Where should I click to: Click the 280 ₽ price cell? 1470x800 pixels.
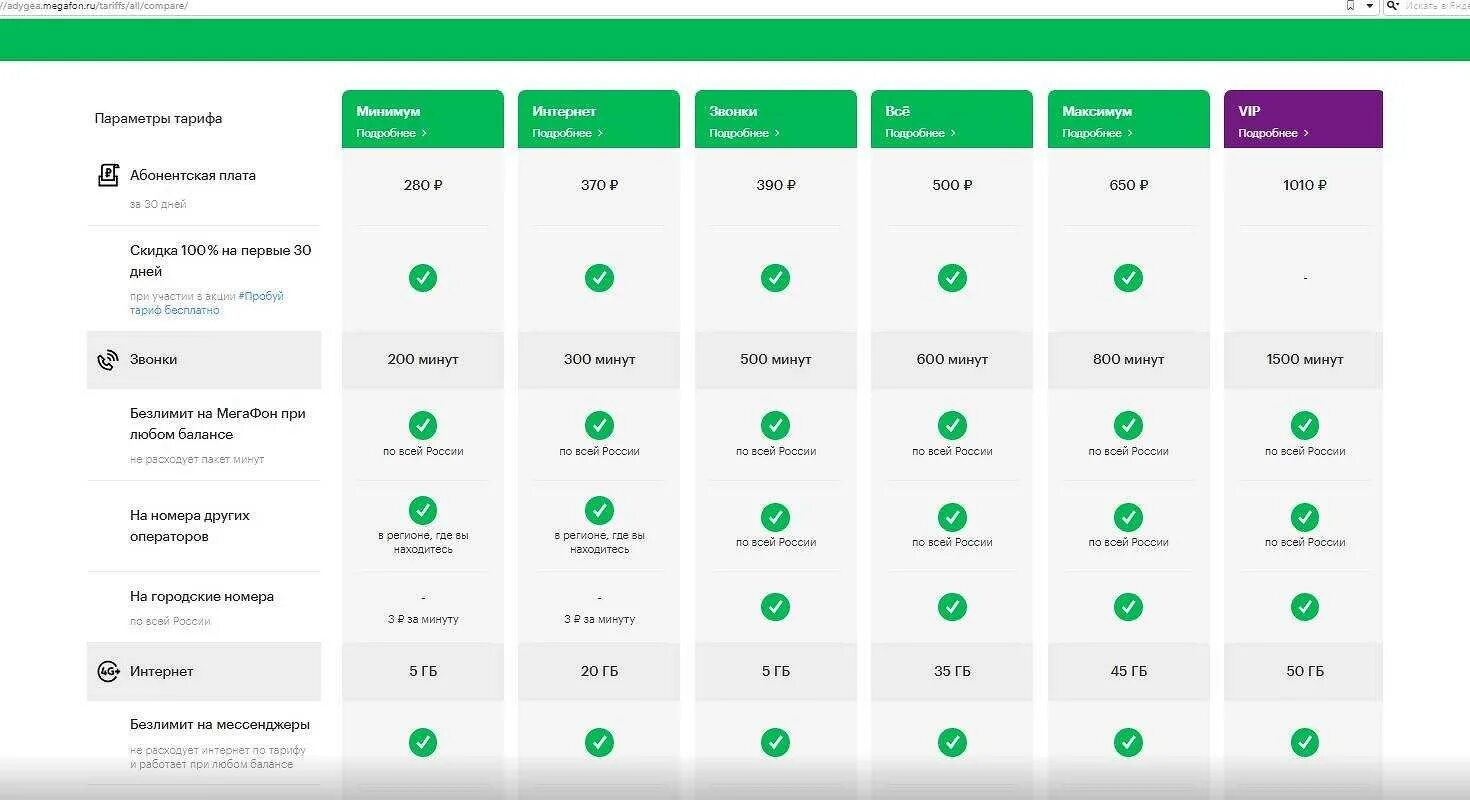(423, 185)
